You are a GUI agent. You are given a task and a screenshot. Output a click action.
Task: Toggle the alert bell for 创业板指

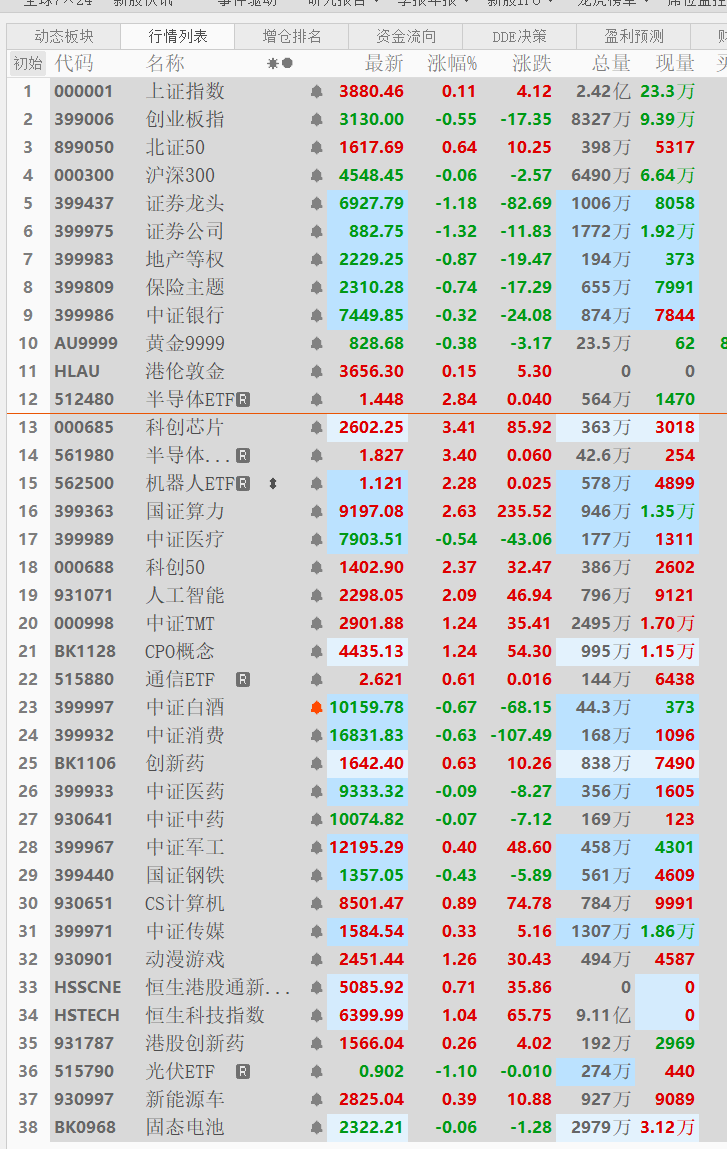(317, 120)
